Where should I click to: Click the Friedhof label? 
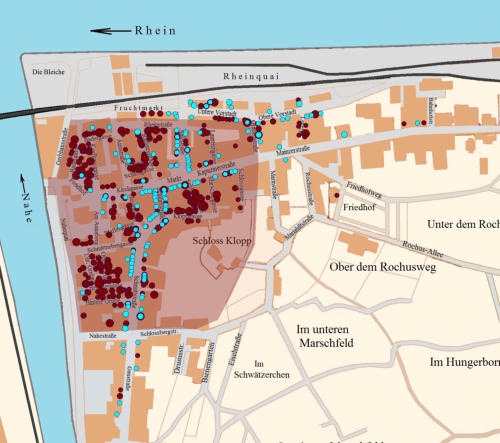[359, 207]
